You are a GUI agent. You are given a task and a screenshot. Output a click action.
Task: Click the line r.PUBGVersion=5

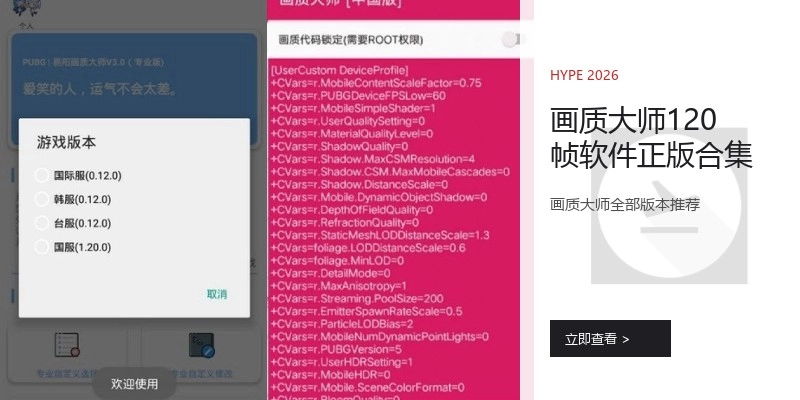pos(336,349)
